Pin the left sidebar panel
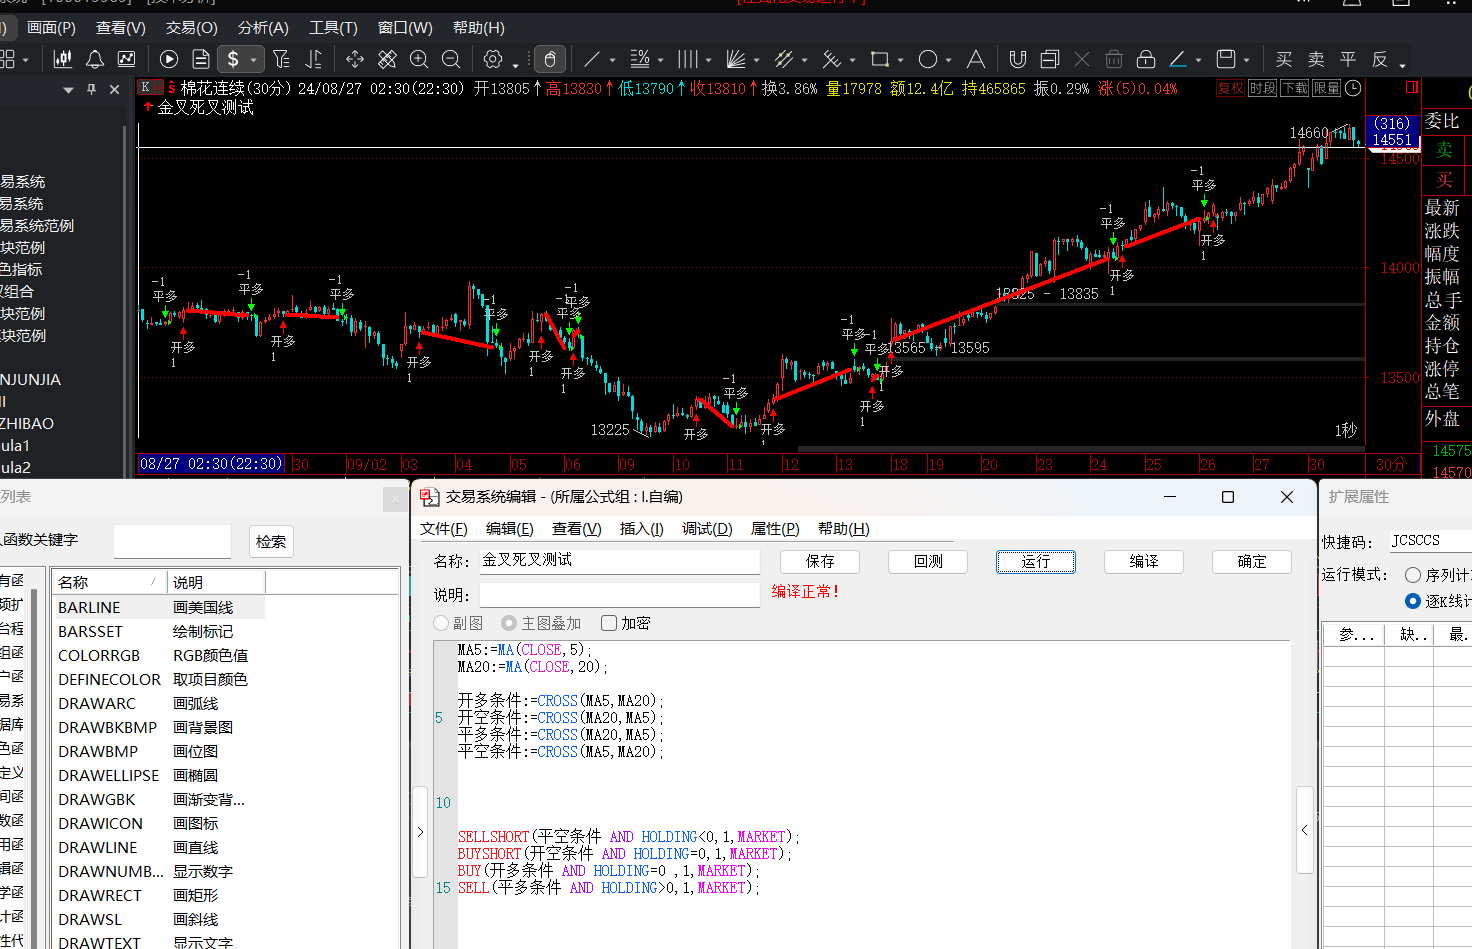Viewport: 1472px width, 949px height. click(91, 89)
